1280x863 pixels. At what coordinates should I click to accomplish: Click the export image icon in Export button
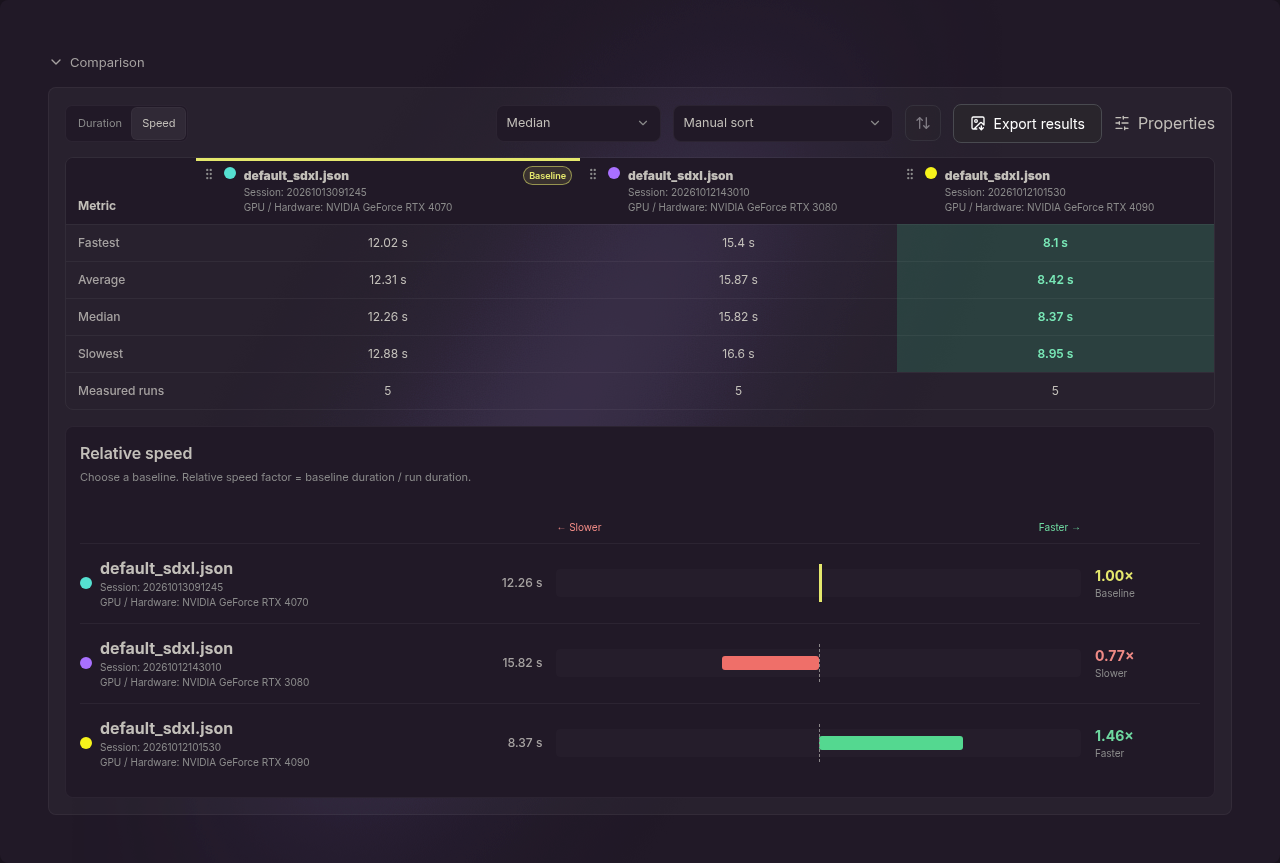click(978, 123)
